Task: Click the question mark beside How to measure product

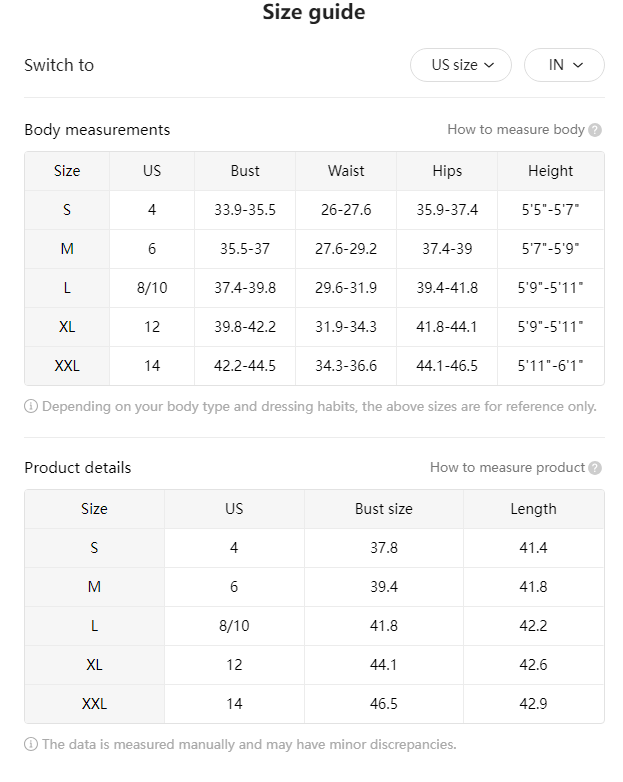Action: pos(595,468)
